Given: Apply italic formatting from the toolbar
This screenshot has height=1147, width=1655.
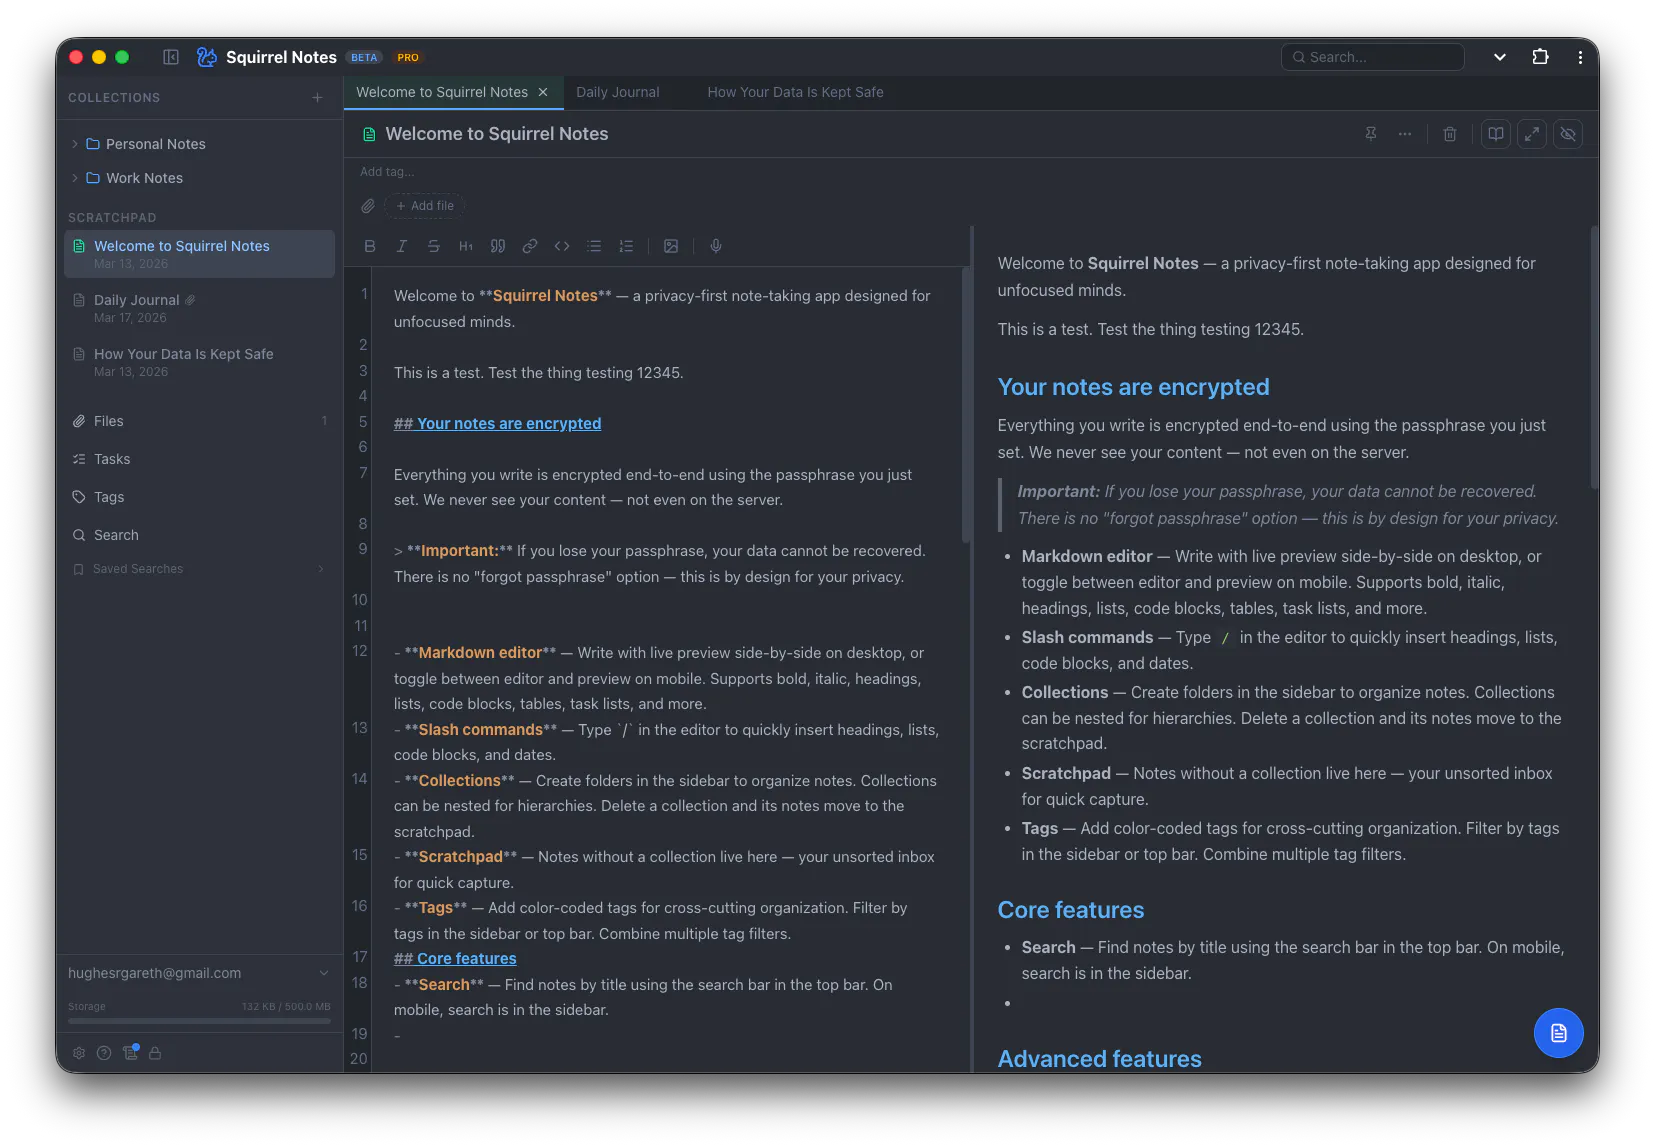Looking at the screenshot, I should (x=402, y=246).
